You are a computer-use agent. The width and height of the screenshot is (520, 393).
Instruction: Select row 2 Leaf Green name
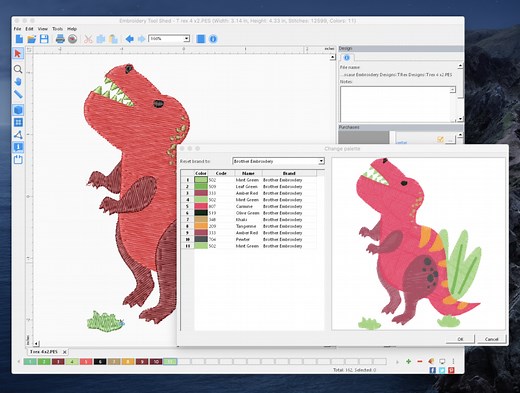(x=247, y=187)
